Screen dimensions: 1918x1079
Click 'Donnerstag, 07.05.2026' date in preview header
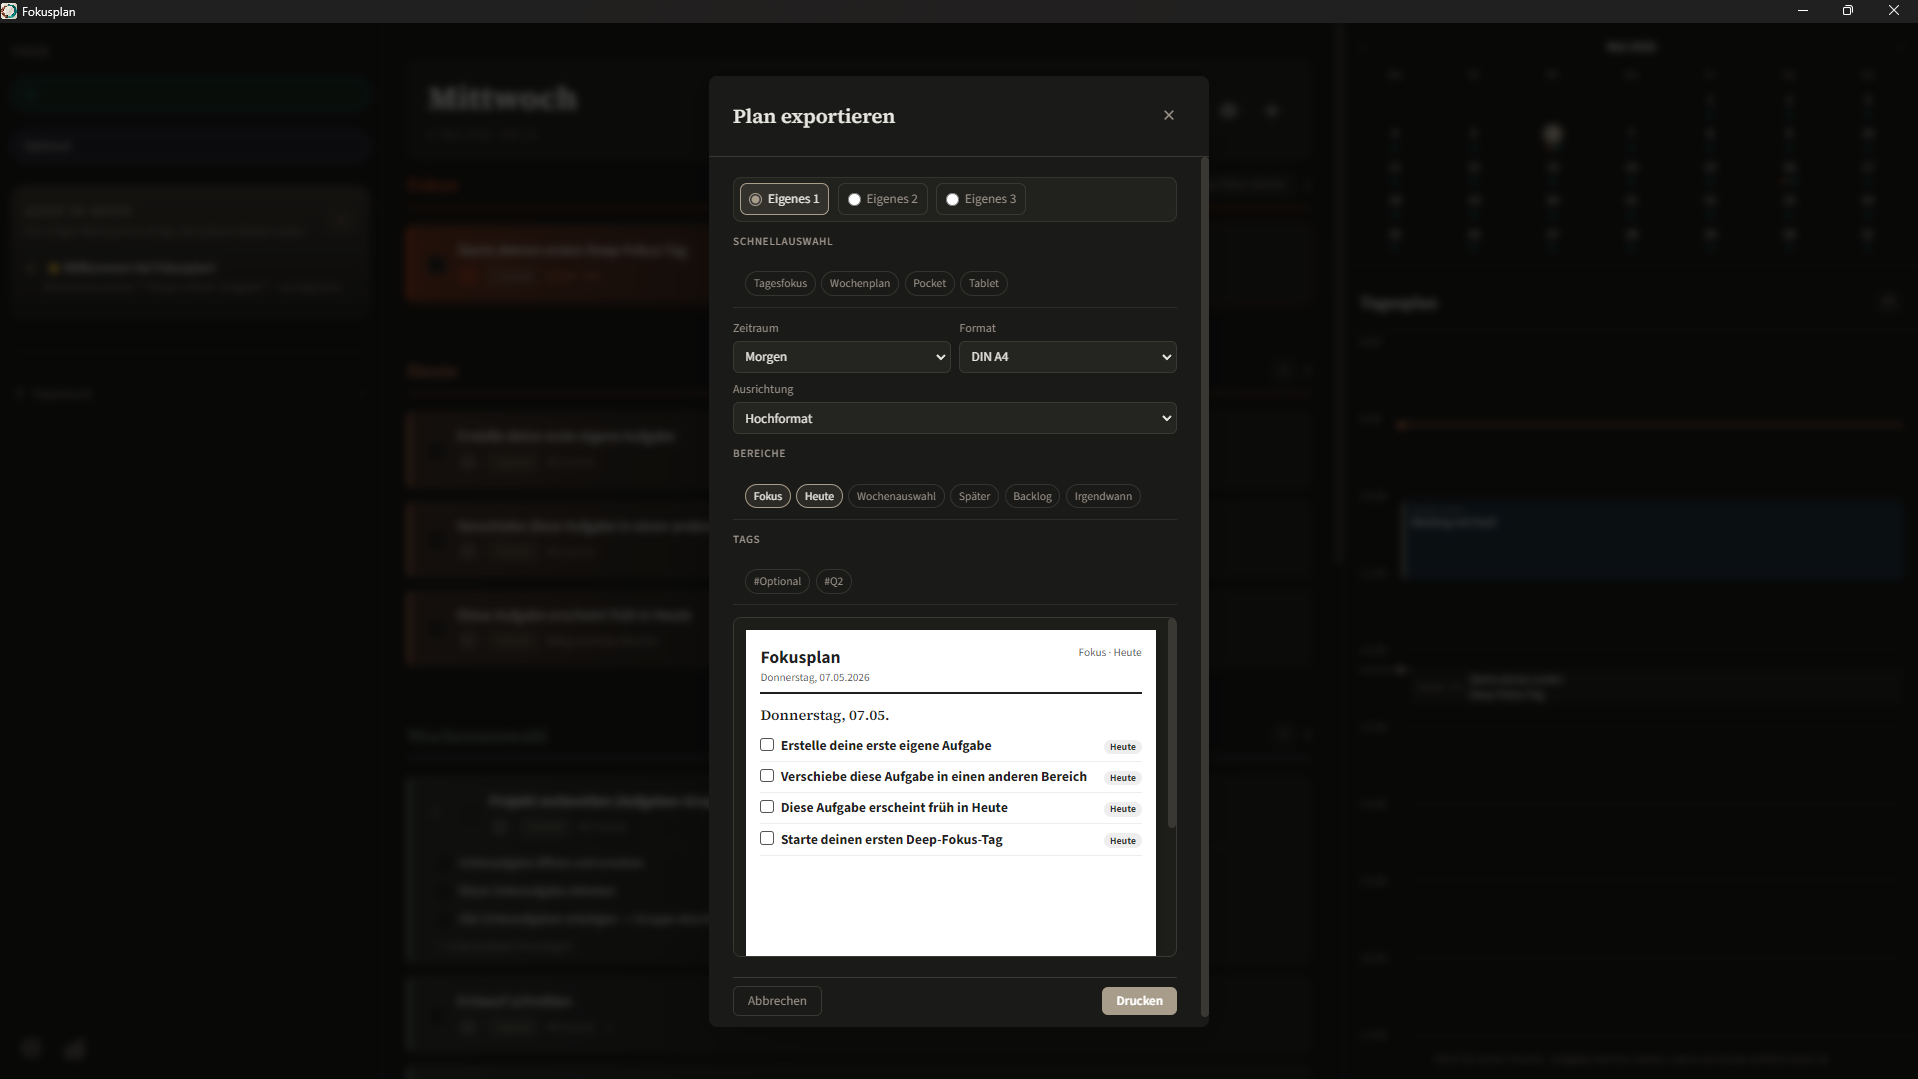(815, 678)
